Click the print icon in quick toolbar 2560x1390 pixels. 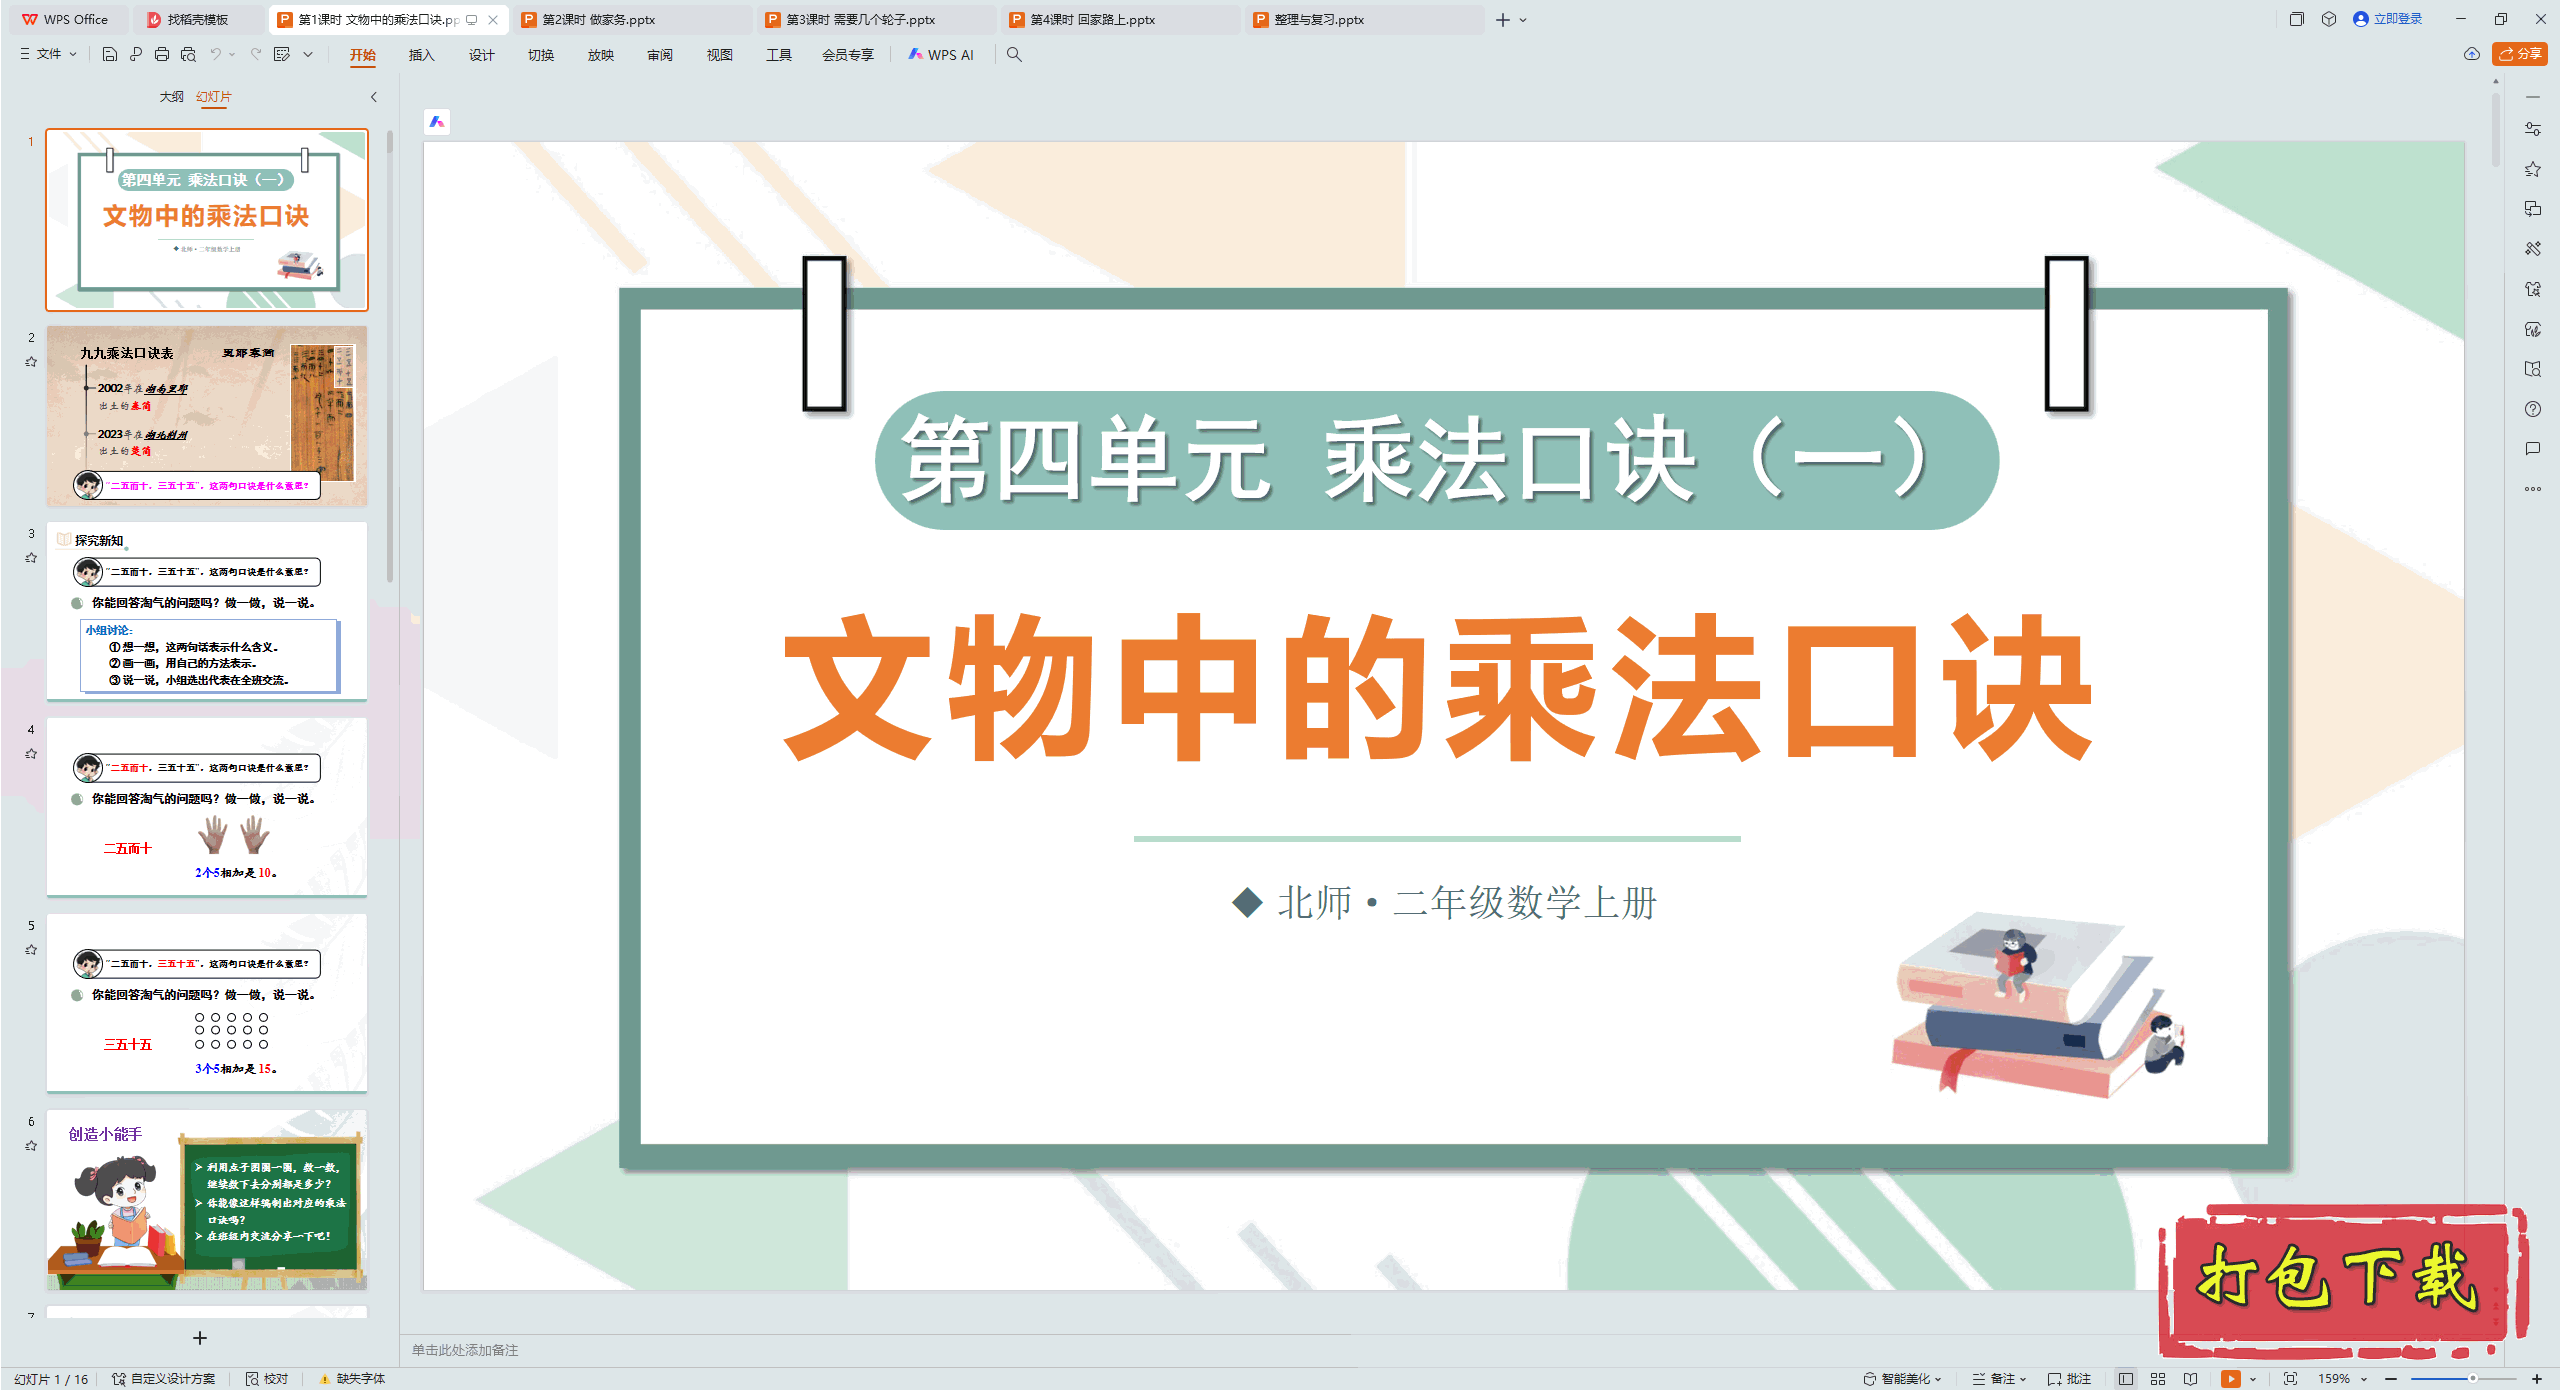[x=162, y=54]
